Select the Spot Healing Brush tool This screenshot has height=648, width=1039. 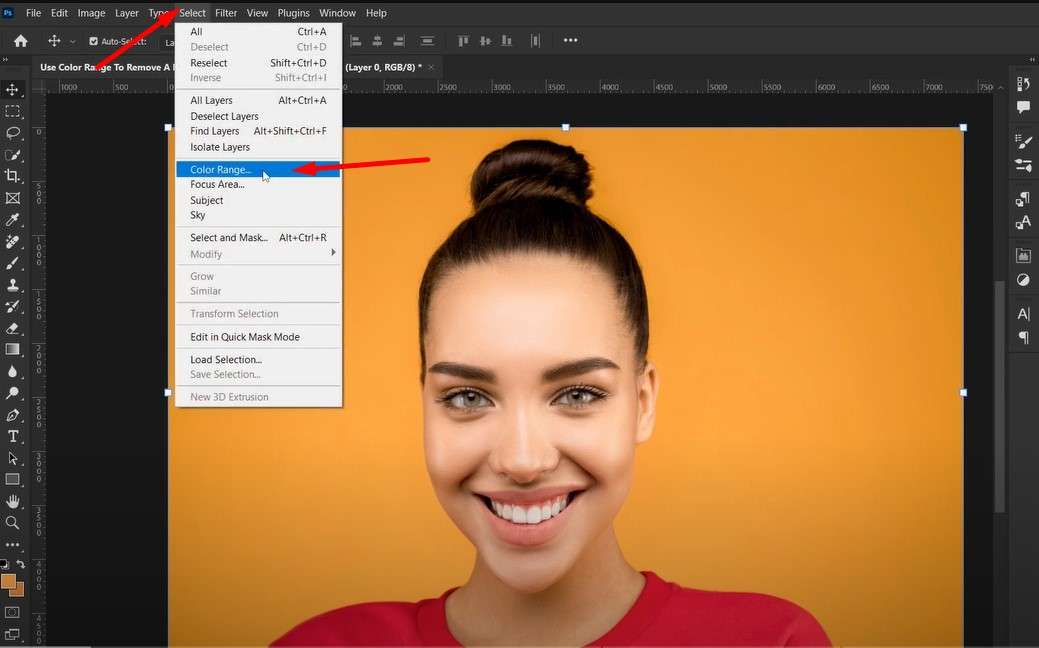pyautogui.click(x=13, y=242)
